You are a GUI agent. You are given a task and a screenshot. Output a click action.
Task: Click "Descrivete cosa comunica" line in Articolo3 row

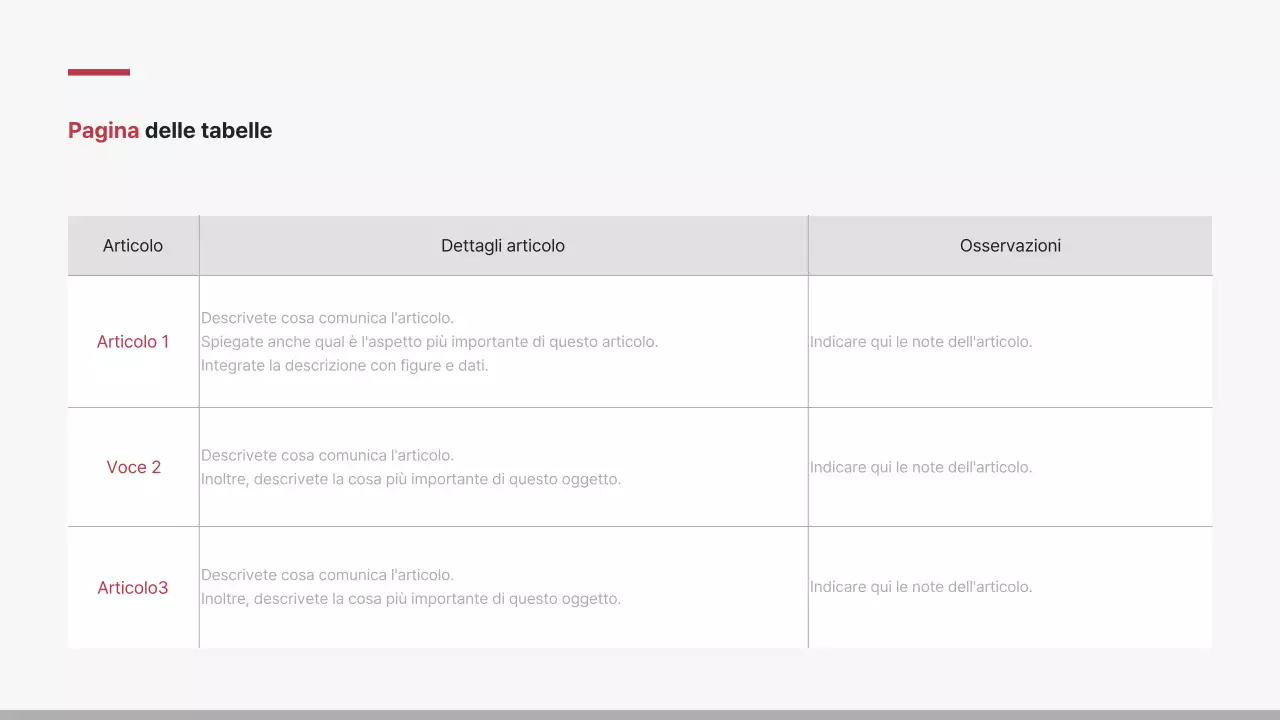tap(327, 575)
